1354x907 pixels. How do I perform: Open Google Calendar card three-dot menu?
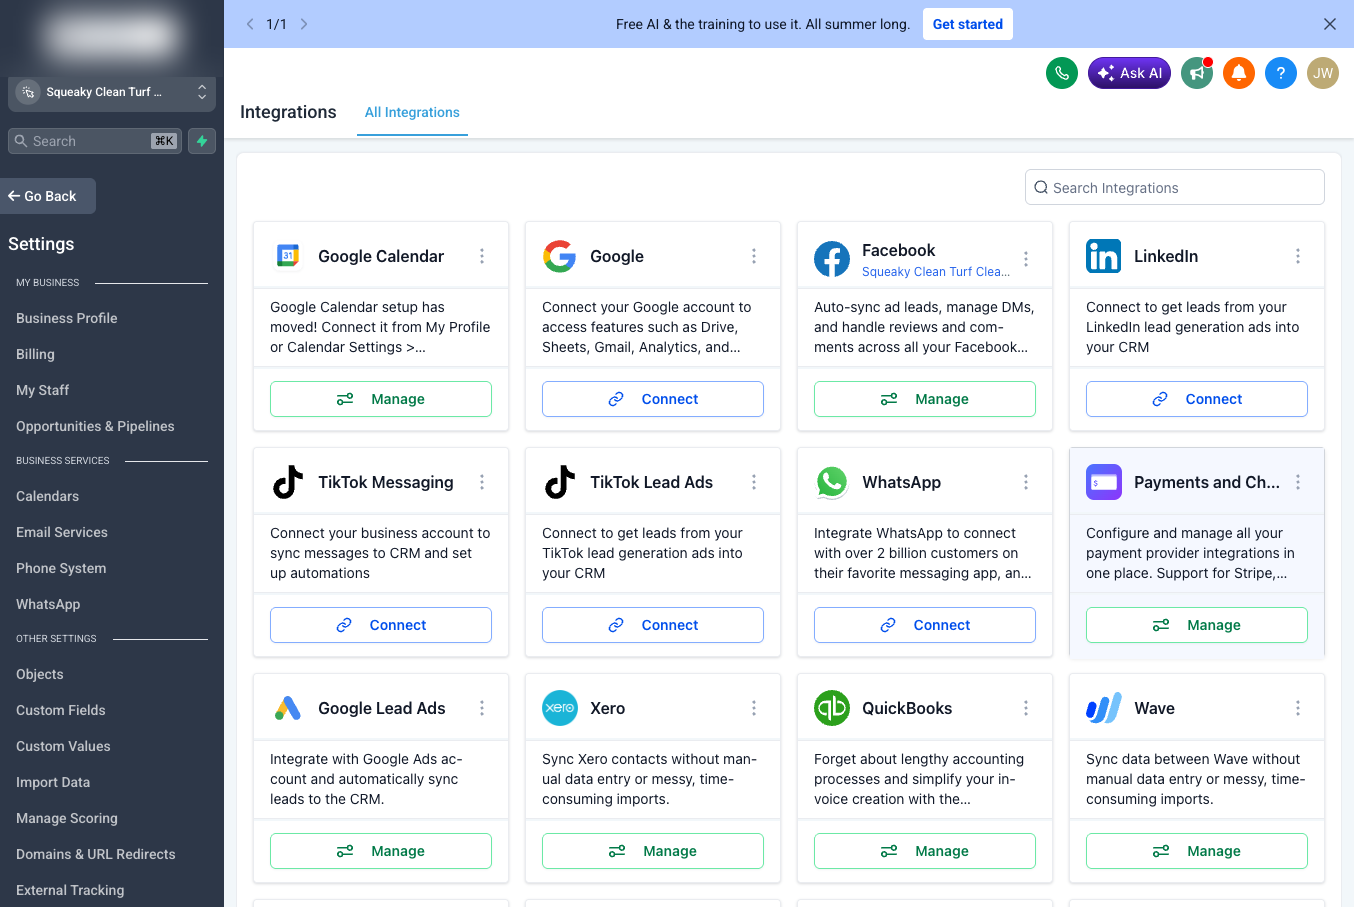point(482,256)
